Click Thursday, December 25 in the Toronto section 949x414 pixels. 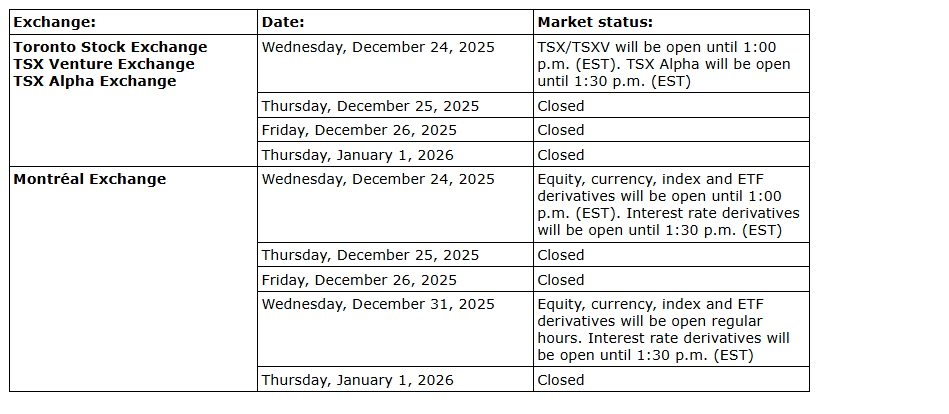[369, 106]
